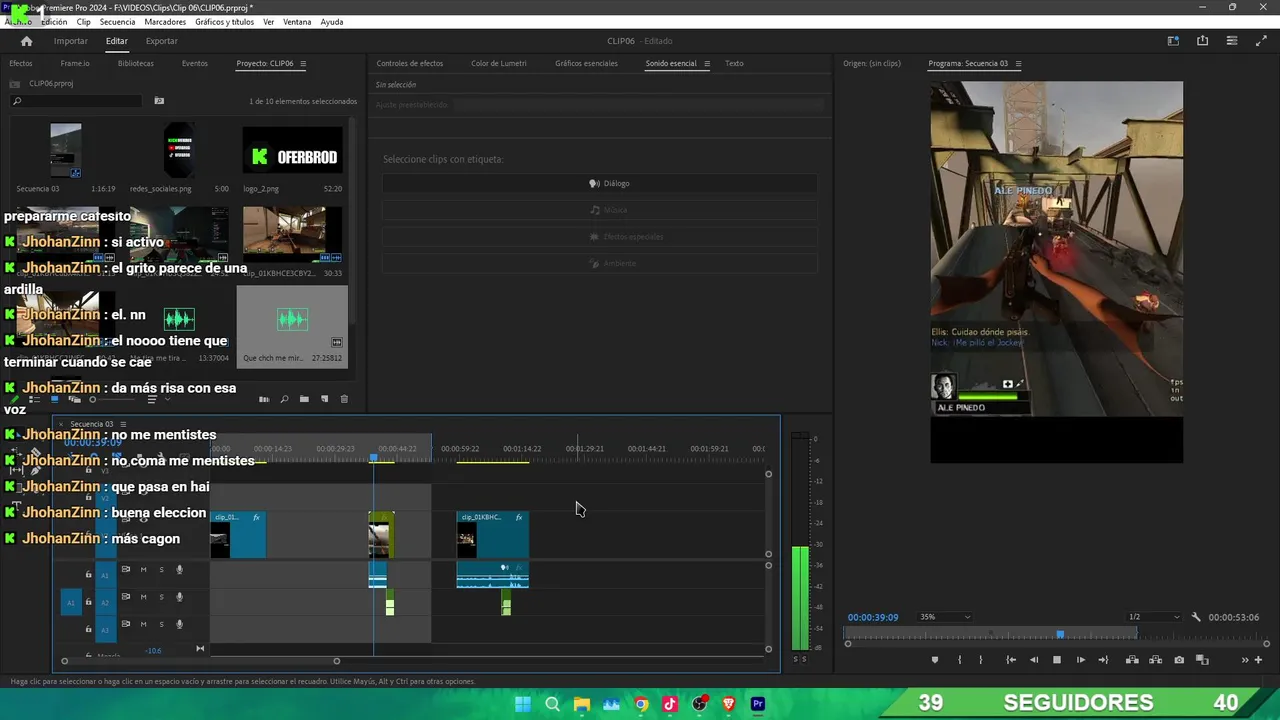Mute audio track A3
Viewport: 1280px width, 720px height.
tap(143, 624)
